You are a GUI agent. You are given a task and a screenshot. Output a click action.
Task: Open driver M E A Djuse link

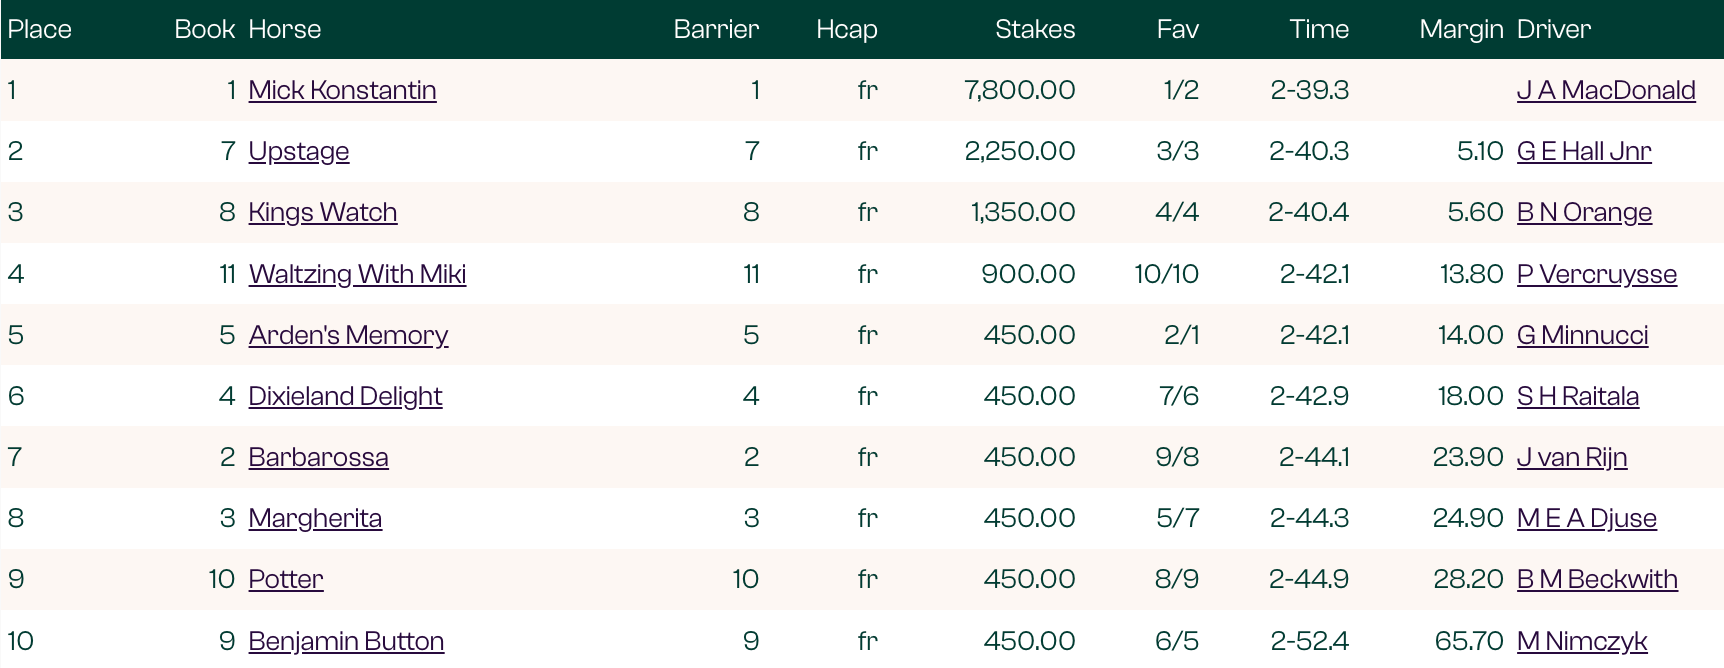(x=1586, y=518)
